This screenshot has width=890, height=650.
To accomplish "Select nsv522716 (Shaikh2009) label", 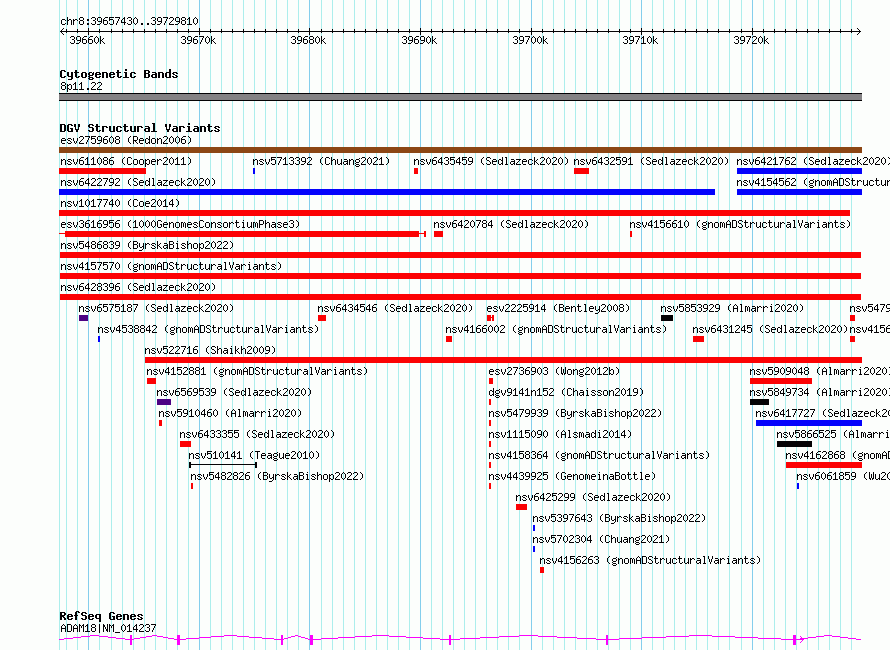I will (210, 350).
